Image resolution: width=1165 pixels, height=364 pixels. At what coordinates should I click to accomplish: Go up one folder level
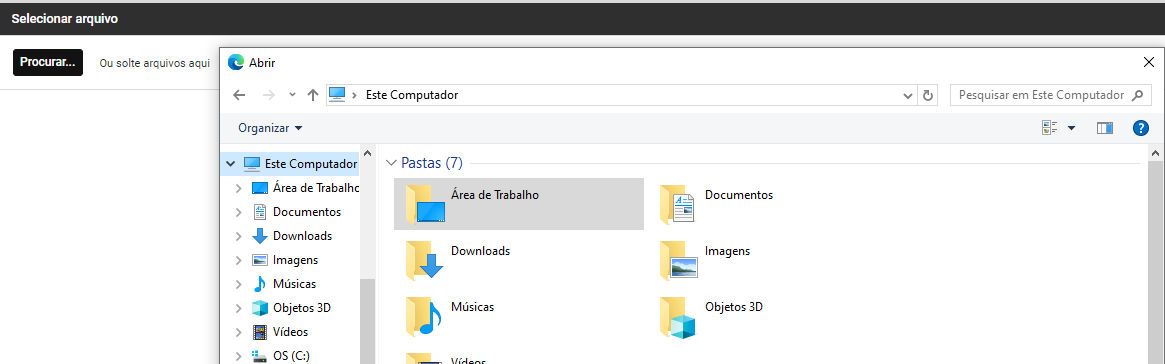[x=313, y=95]
